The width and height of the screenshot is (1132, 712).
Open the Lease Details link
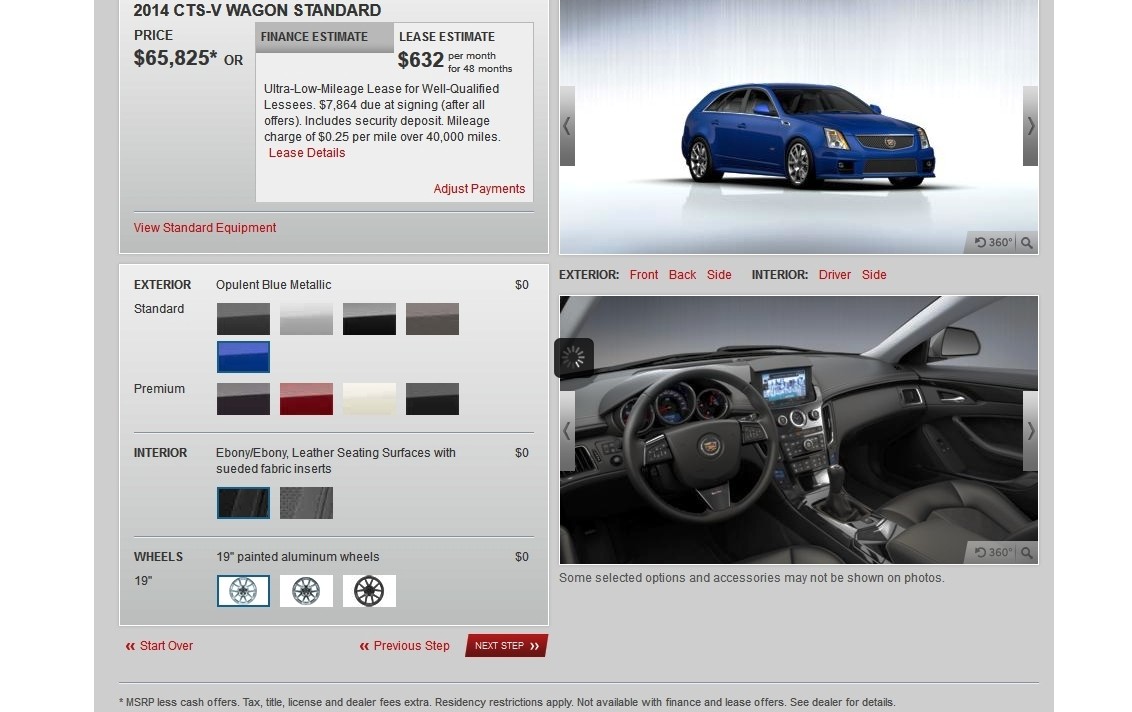307,153
